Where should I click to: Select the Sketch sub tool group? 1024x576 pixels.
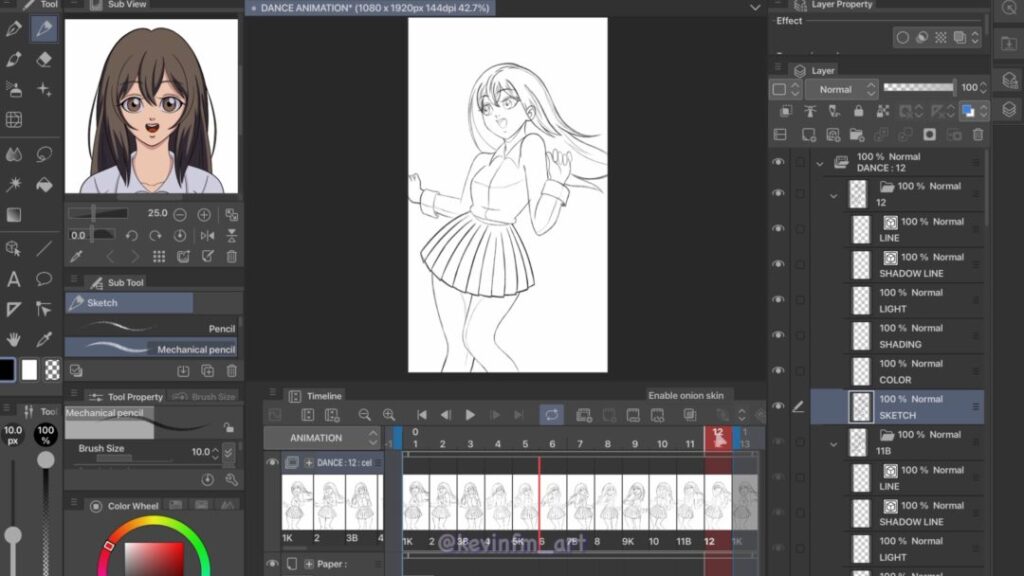tap(129, 302)
